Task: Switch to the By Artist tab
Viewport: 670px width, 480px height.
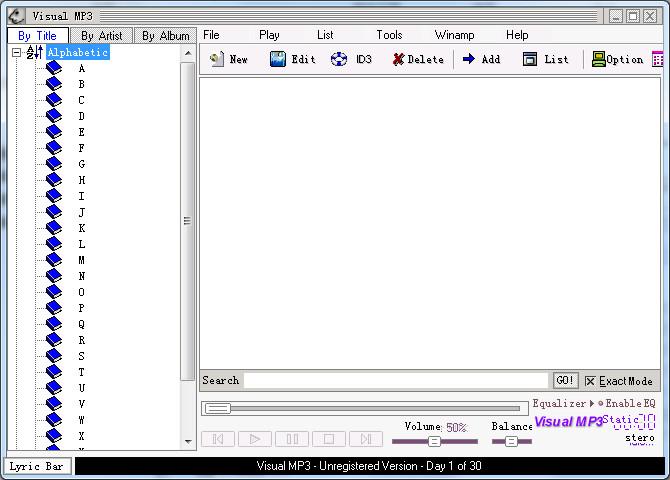Action: [x=101, y=35]
